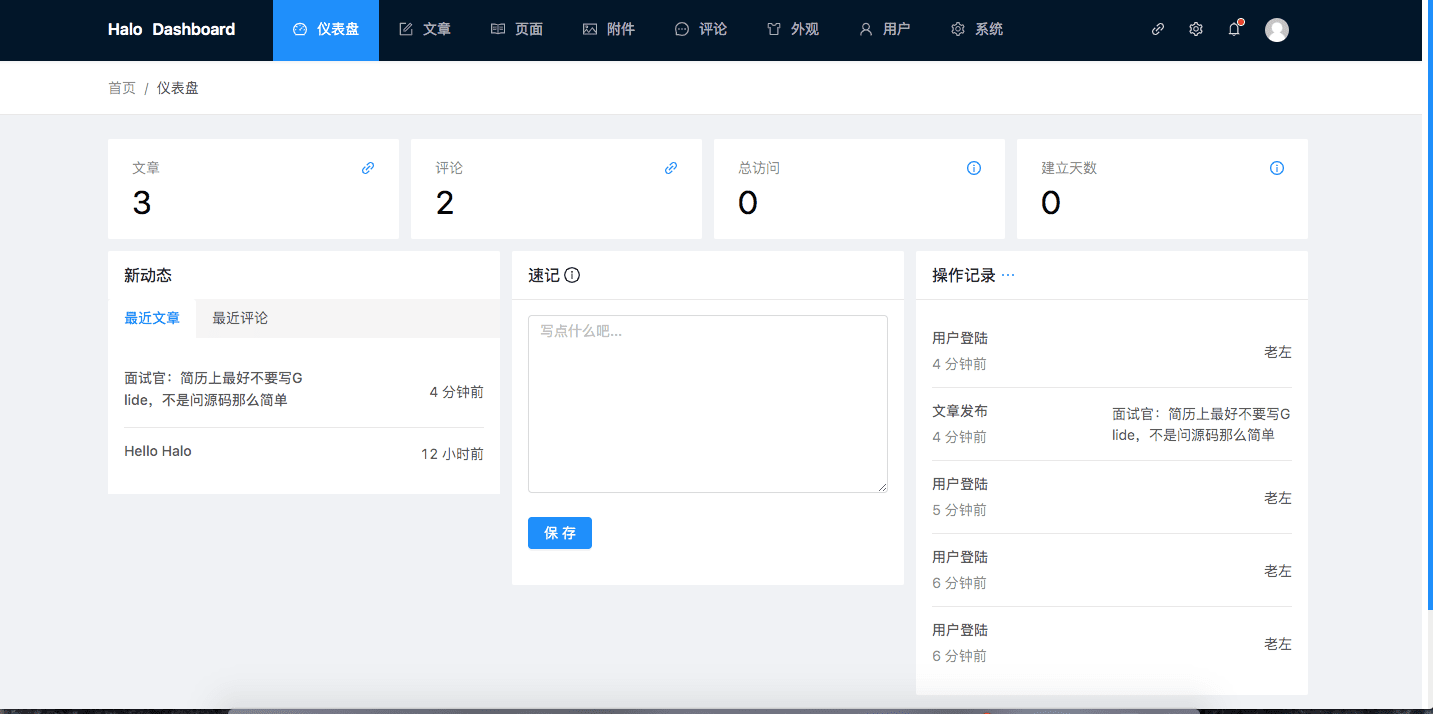
Task: Expand 操作记录 more options ellipsis
Action: [1008, 275]
